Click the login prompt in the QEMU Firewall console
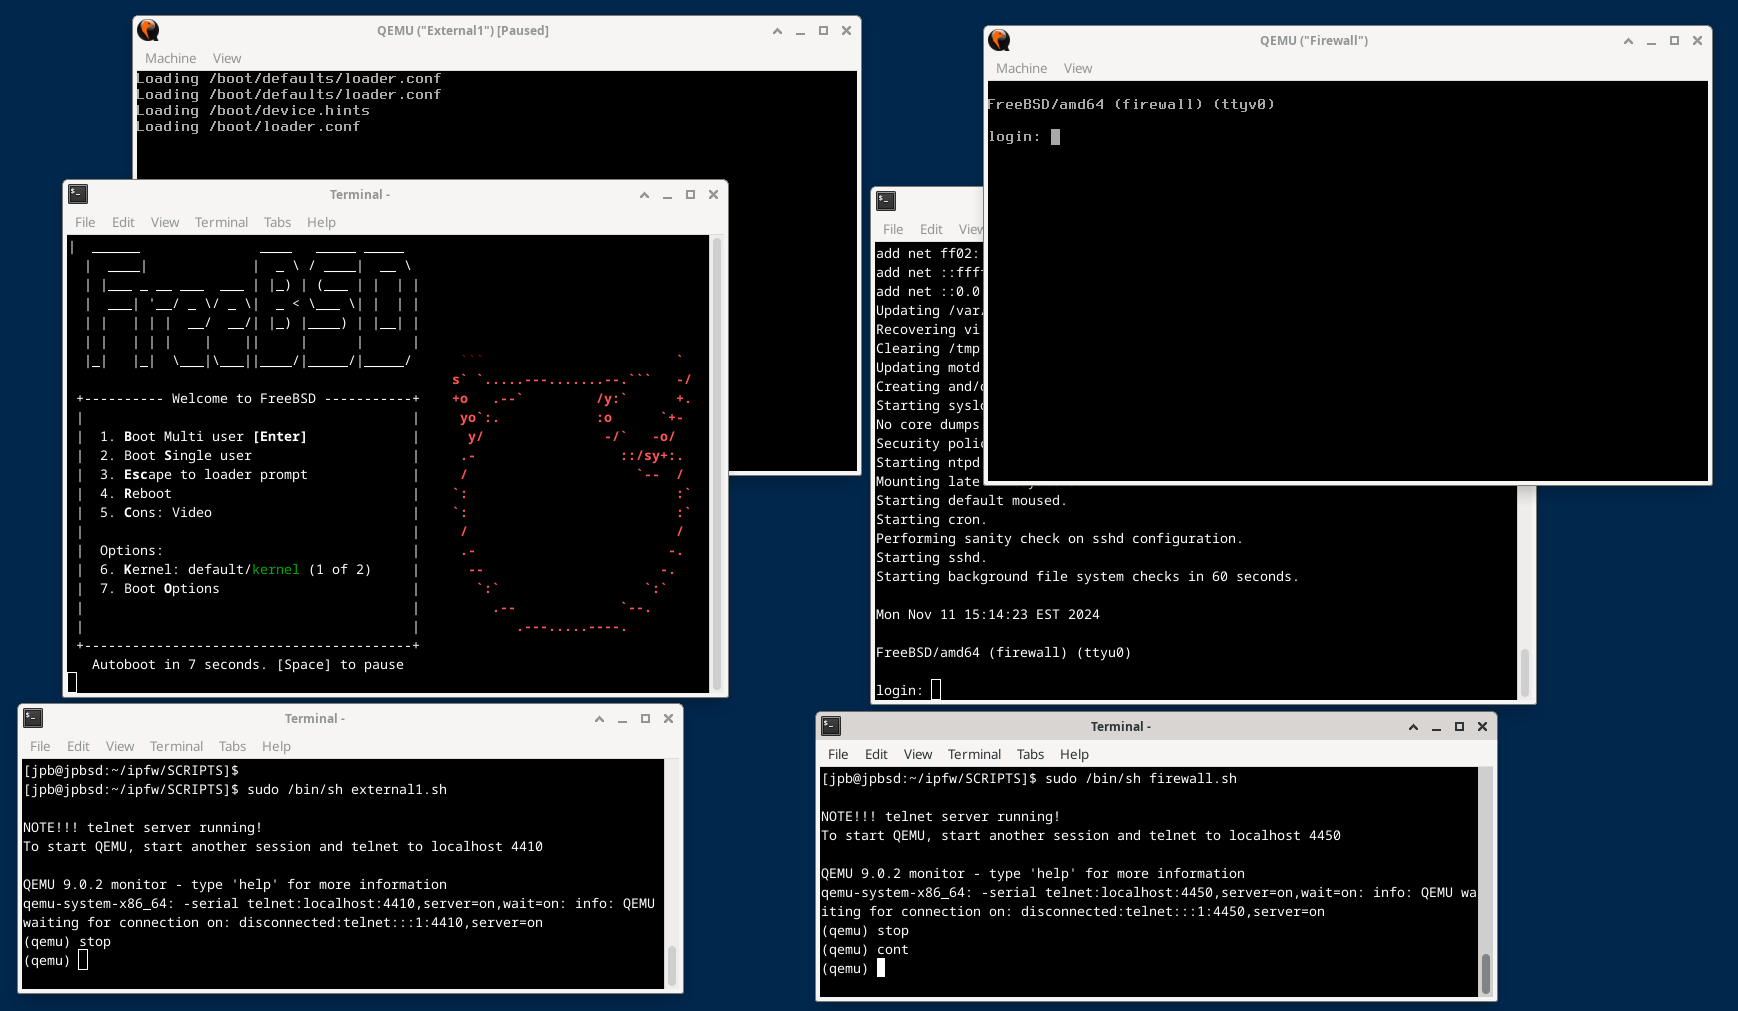 (1024, 137)
